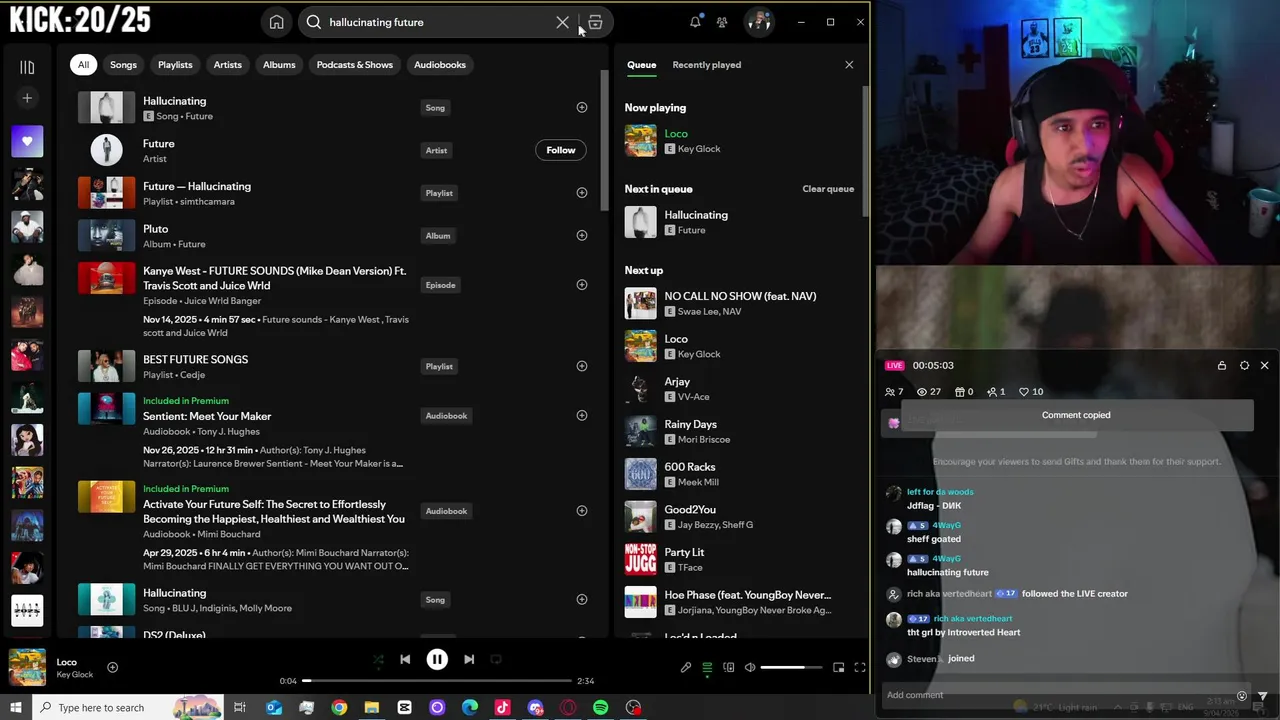Skip to the next track
The image size is (1280, 720).
pos(469,659)
